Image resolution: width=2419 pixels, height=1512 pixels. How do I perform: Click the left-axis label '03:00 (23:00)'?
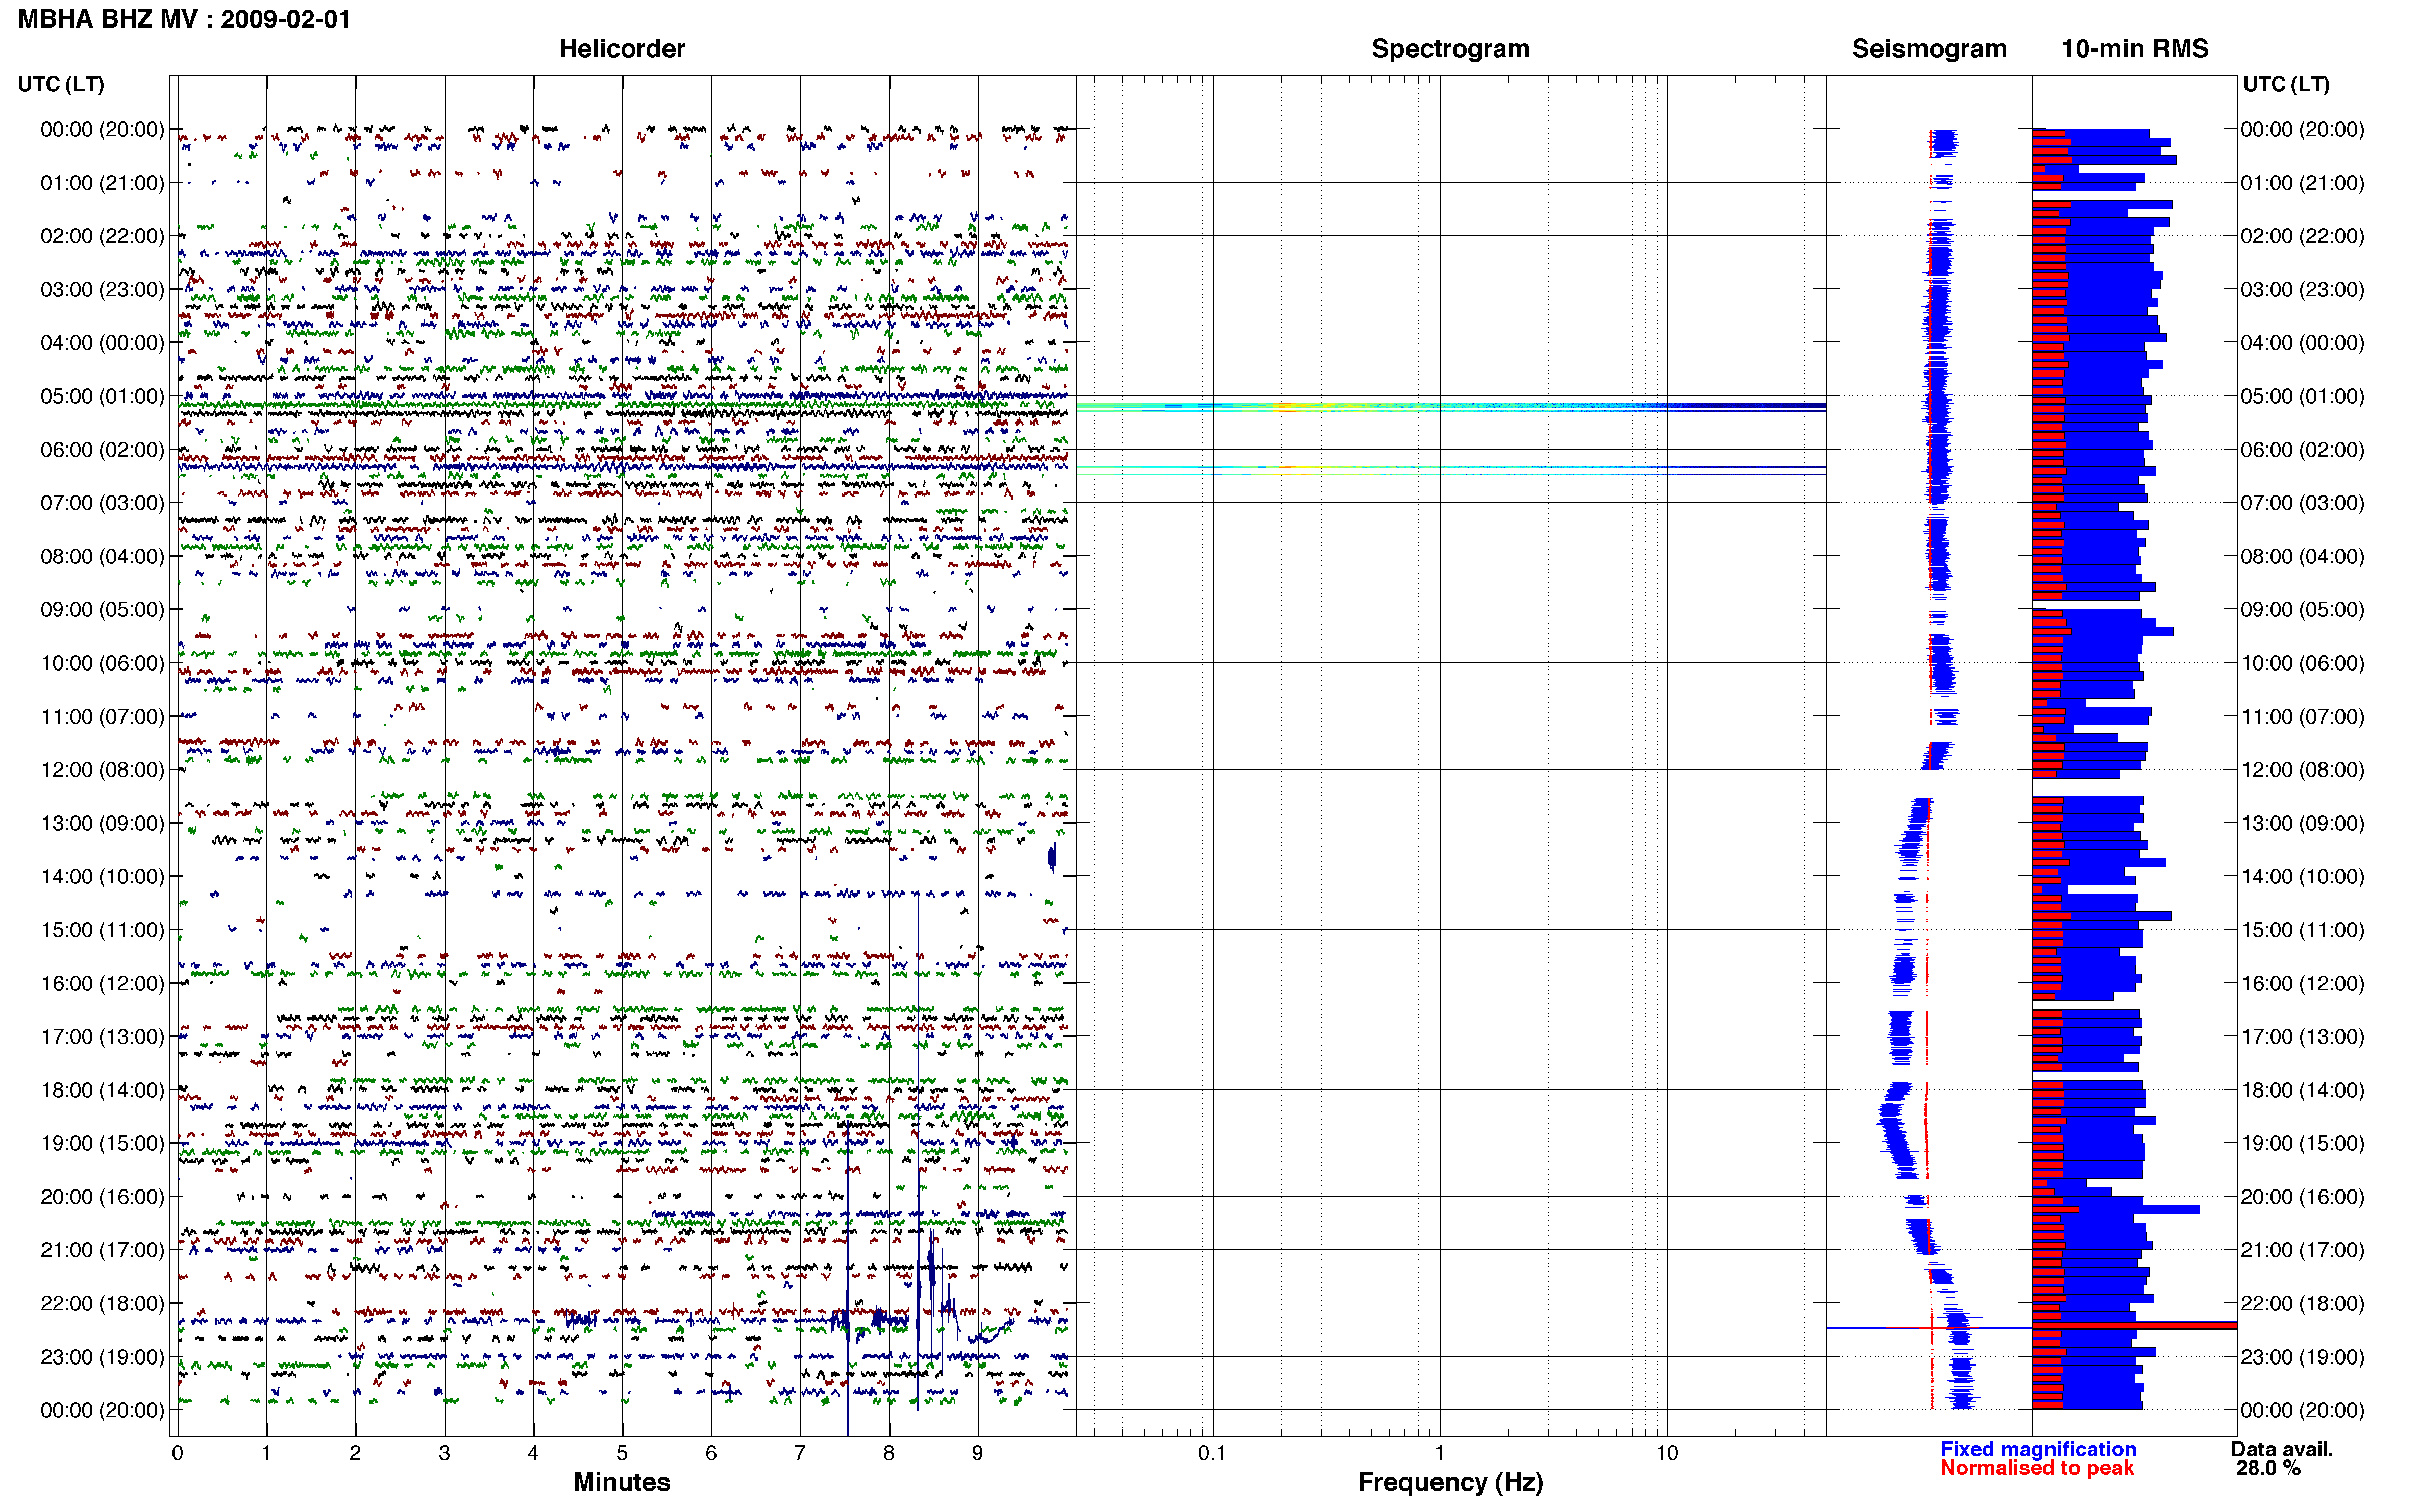click(x=102, y=290)
